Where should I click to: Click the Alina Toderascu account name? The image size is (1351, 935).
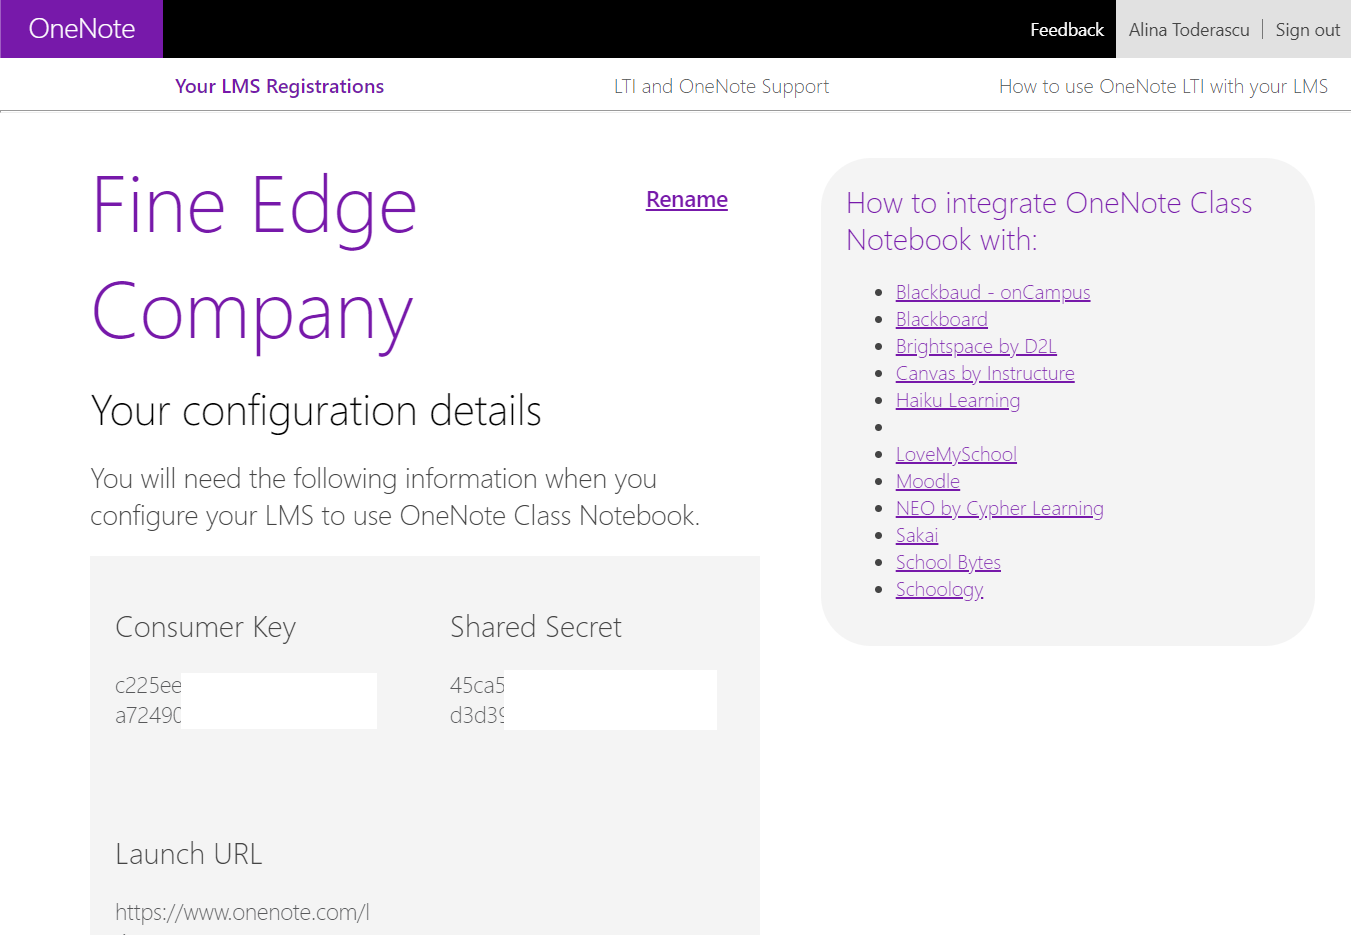point(1189,30)
